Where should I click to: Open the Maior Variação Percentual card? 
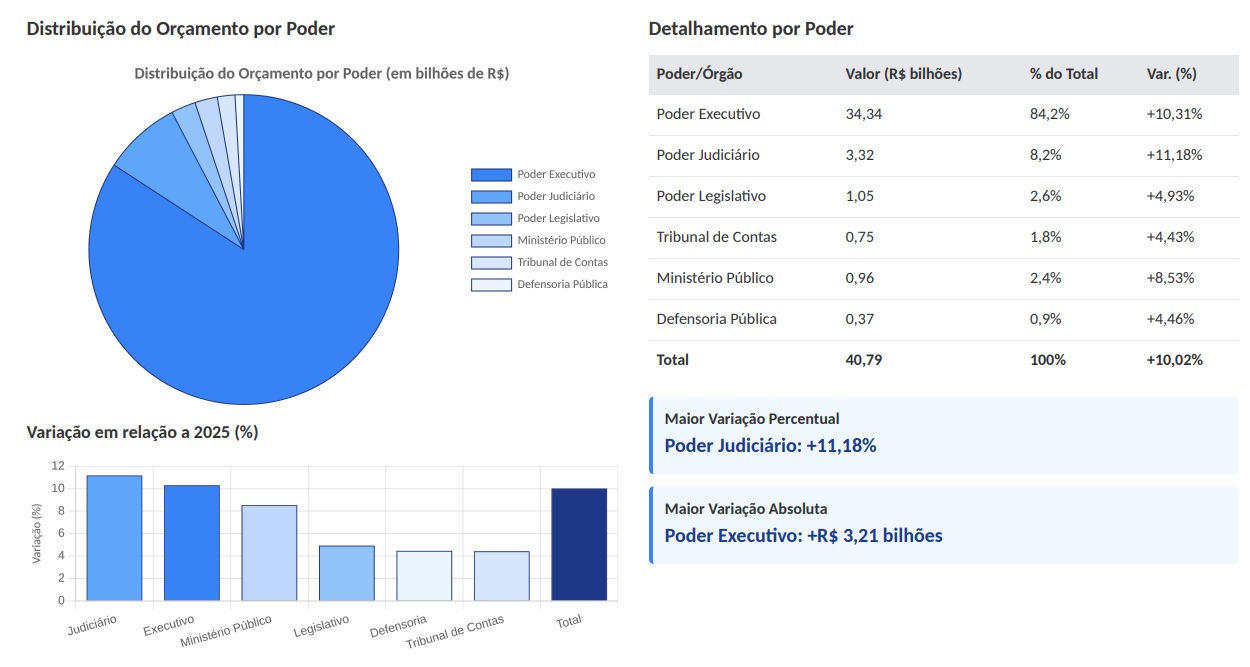click(944, 434)
